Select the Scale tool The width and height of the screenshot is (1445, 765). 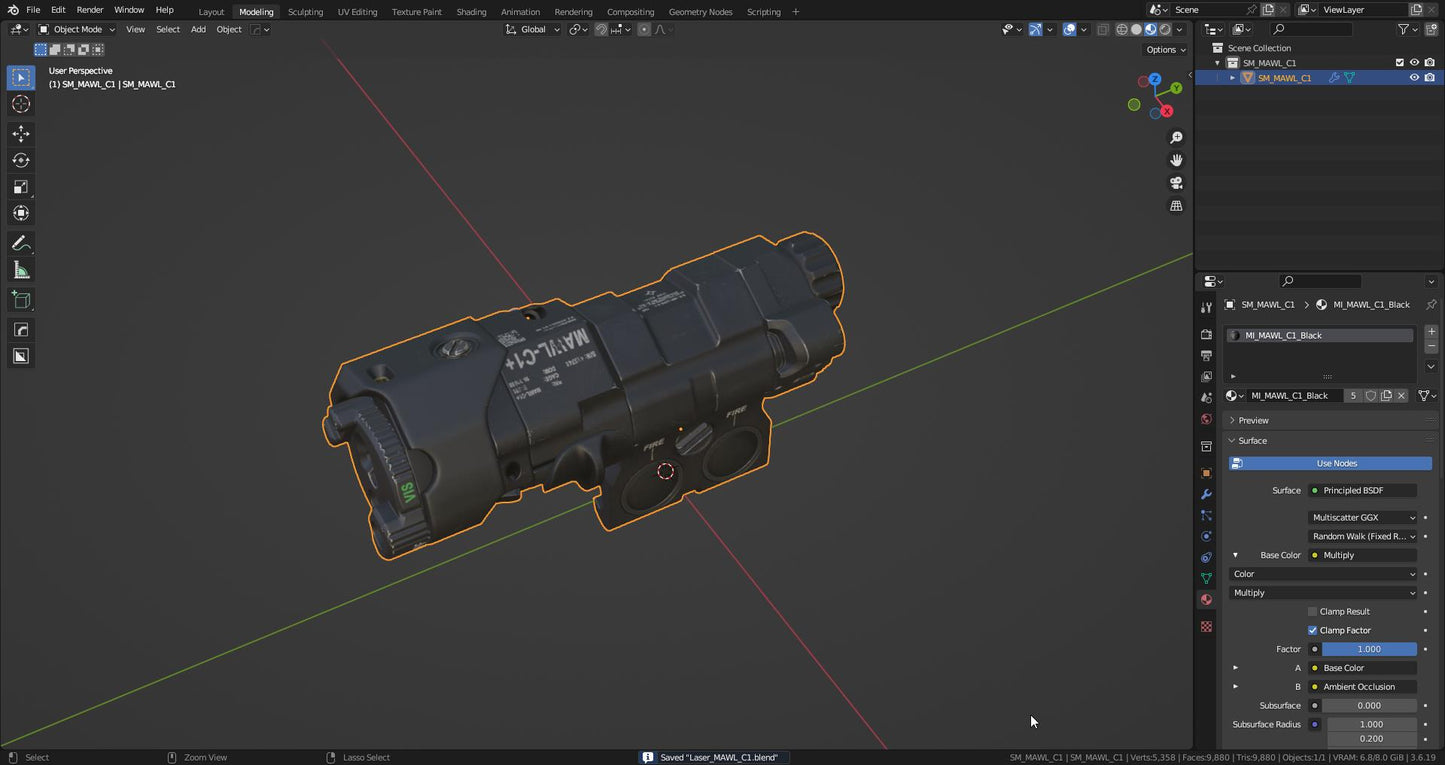point(21,187)
